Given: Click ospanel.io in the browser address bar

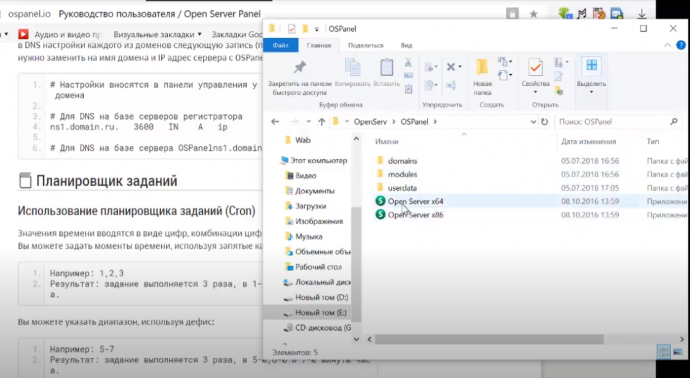Looking at the screenshot, I should coord(29,14).
